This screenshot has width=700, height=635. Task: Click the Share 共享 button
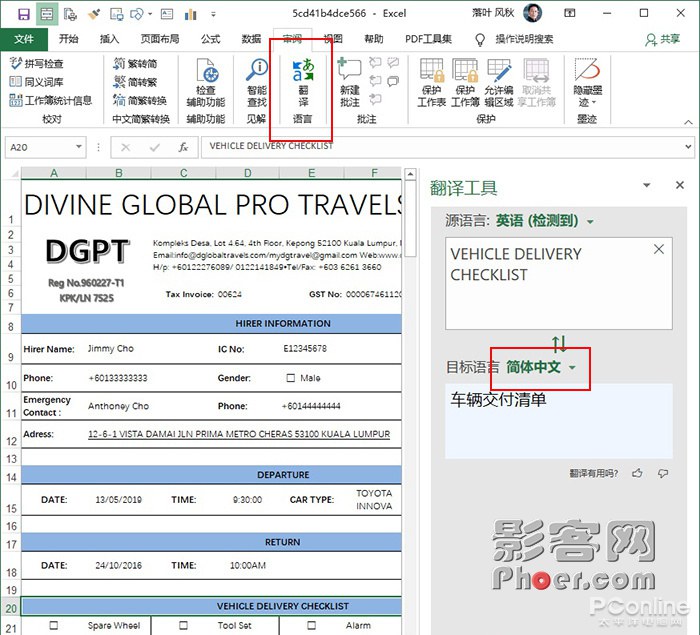(x=662, y=39)
